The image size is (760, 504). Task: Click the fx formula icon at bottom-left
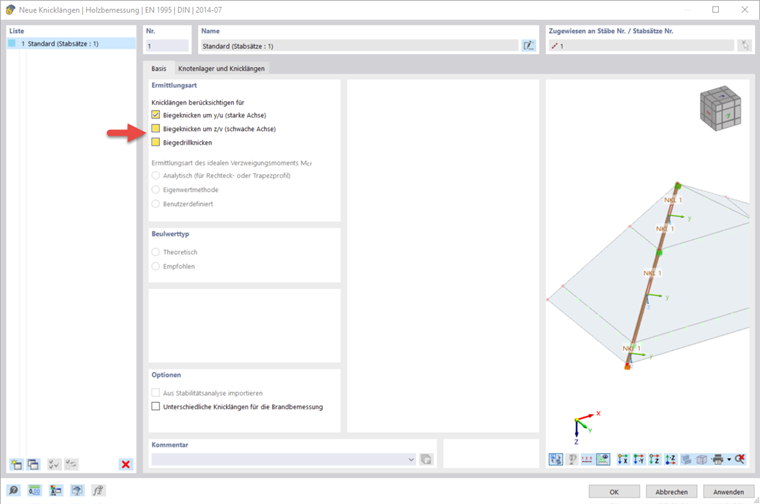coord(98,490)
